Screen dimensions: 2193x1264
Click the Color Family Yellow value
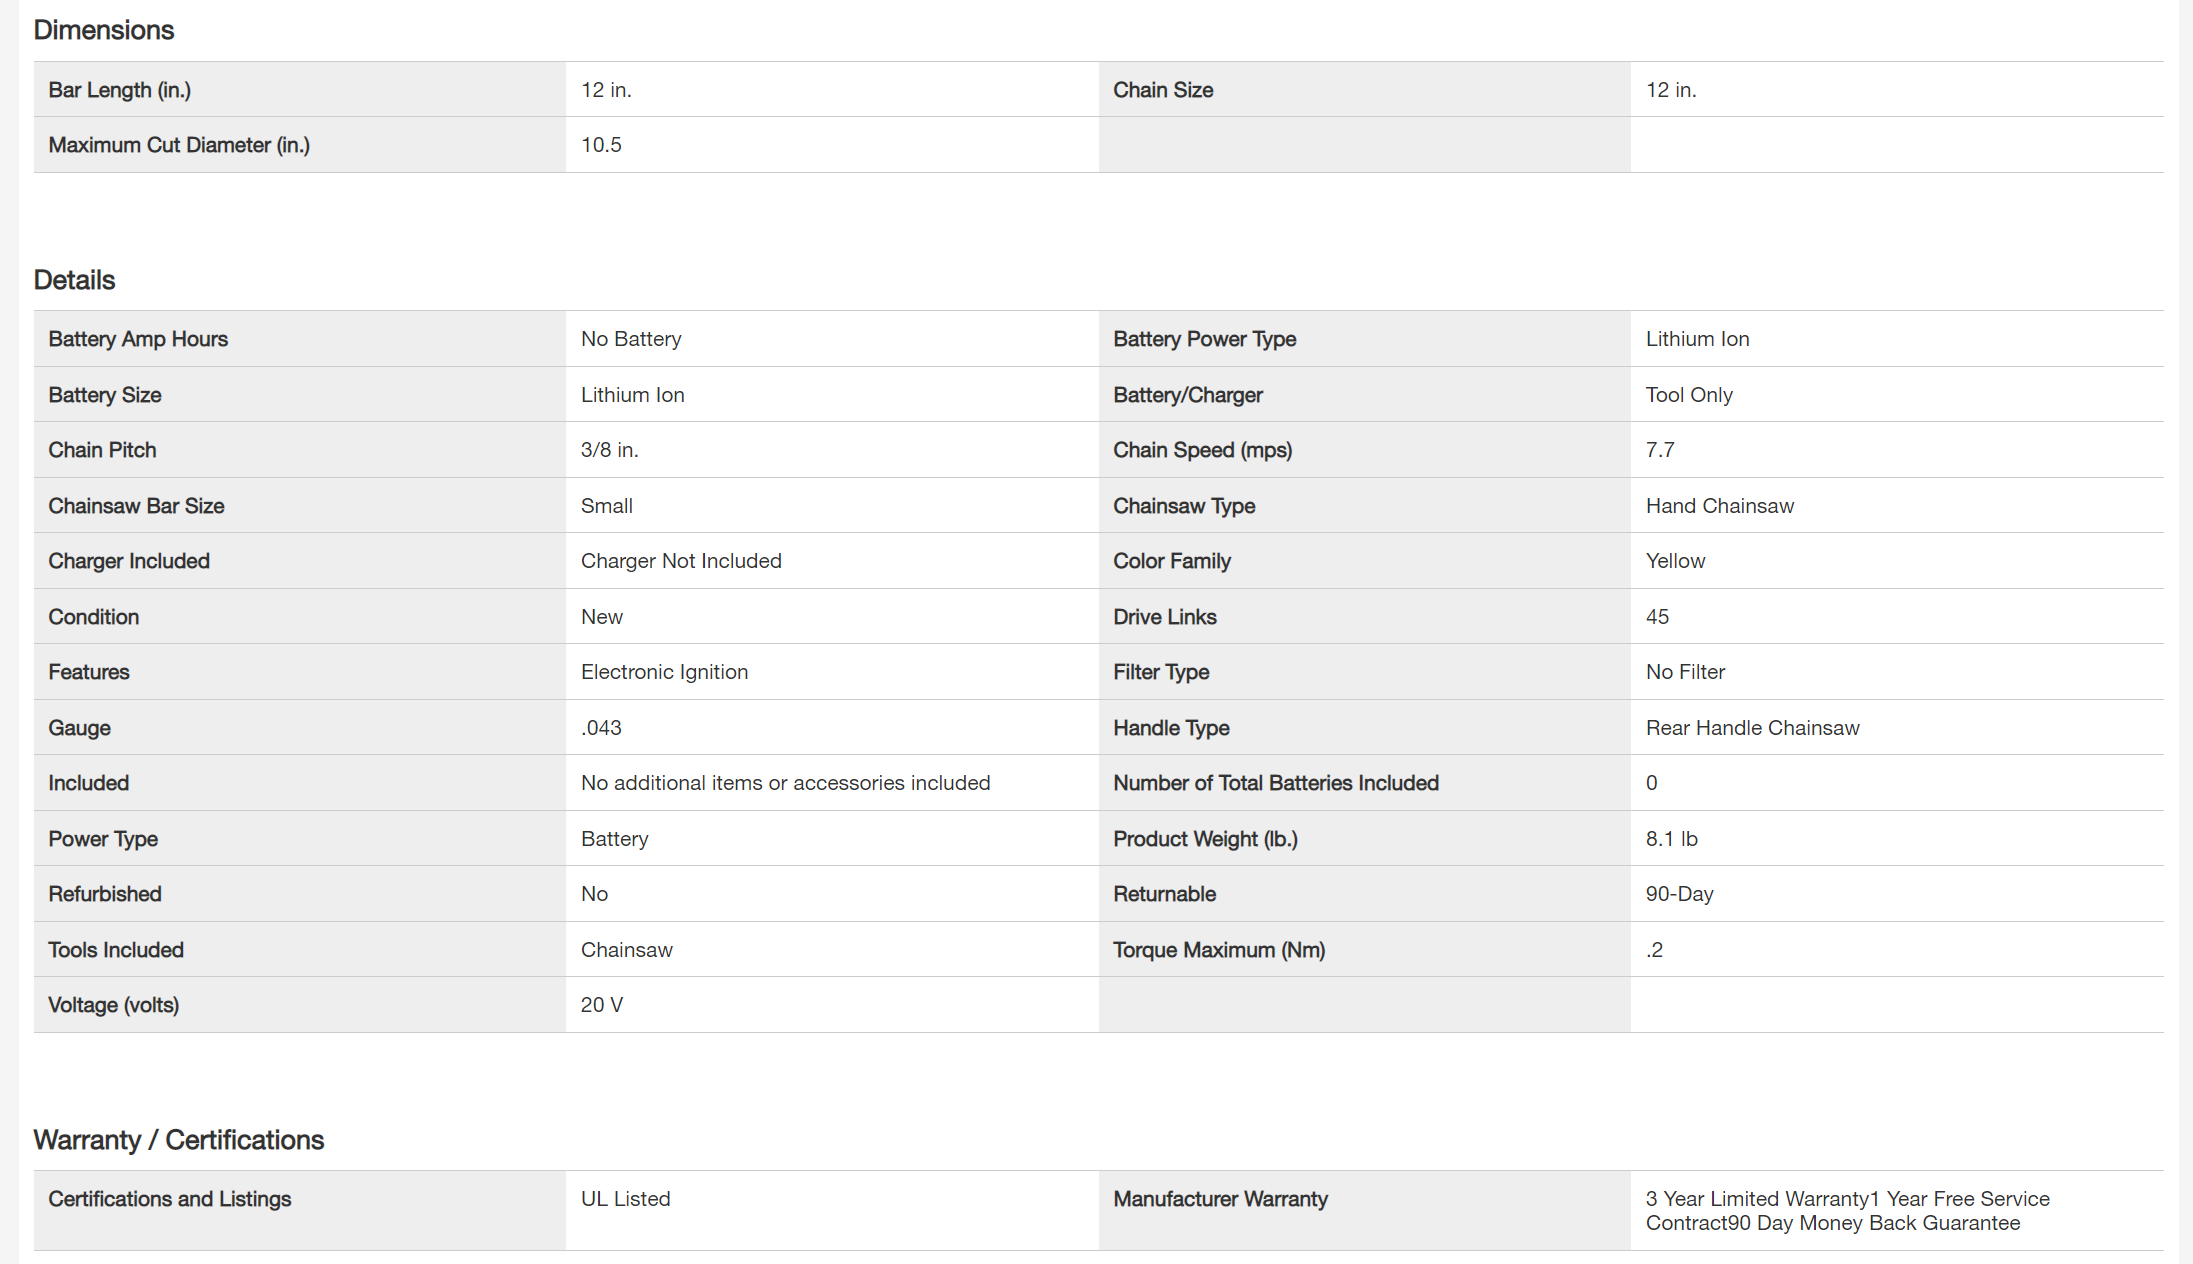pyautogui.click(x=1675, y=561)
